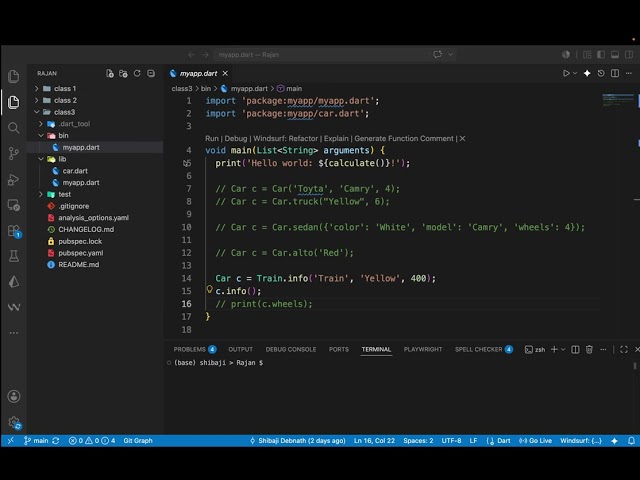Screen dimensions: 640x480
Task: Switch to the PORTS panel tab
Action: [339, 349]
